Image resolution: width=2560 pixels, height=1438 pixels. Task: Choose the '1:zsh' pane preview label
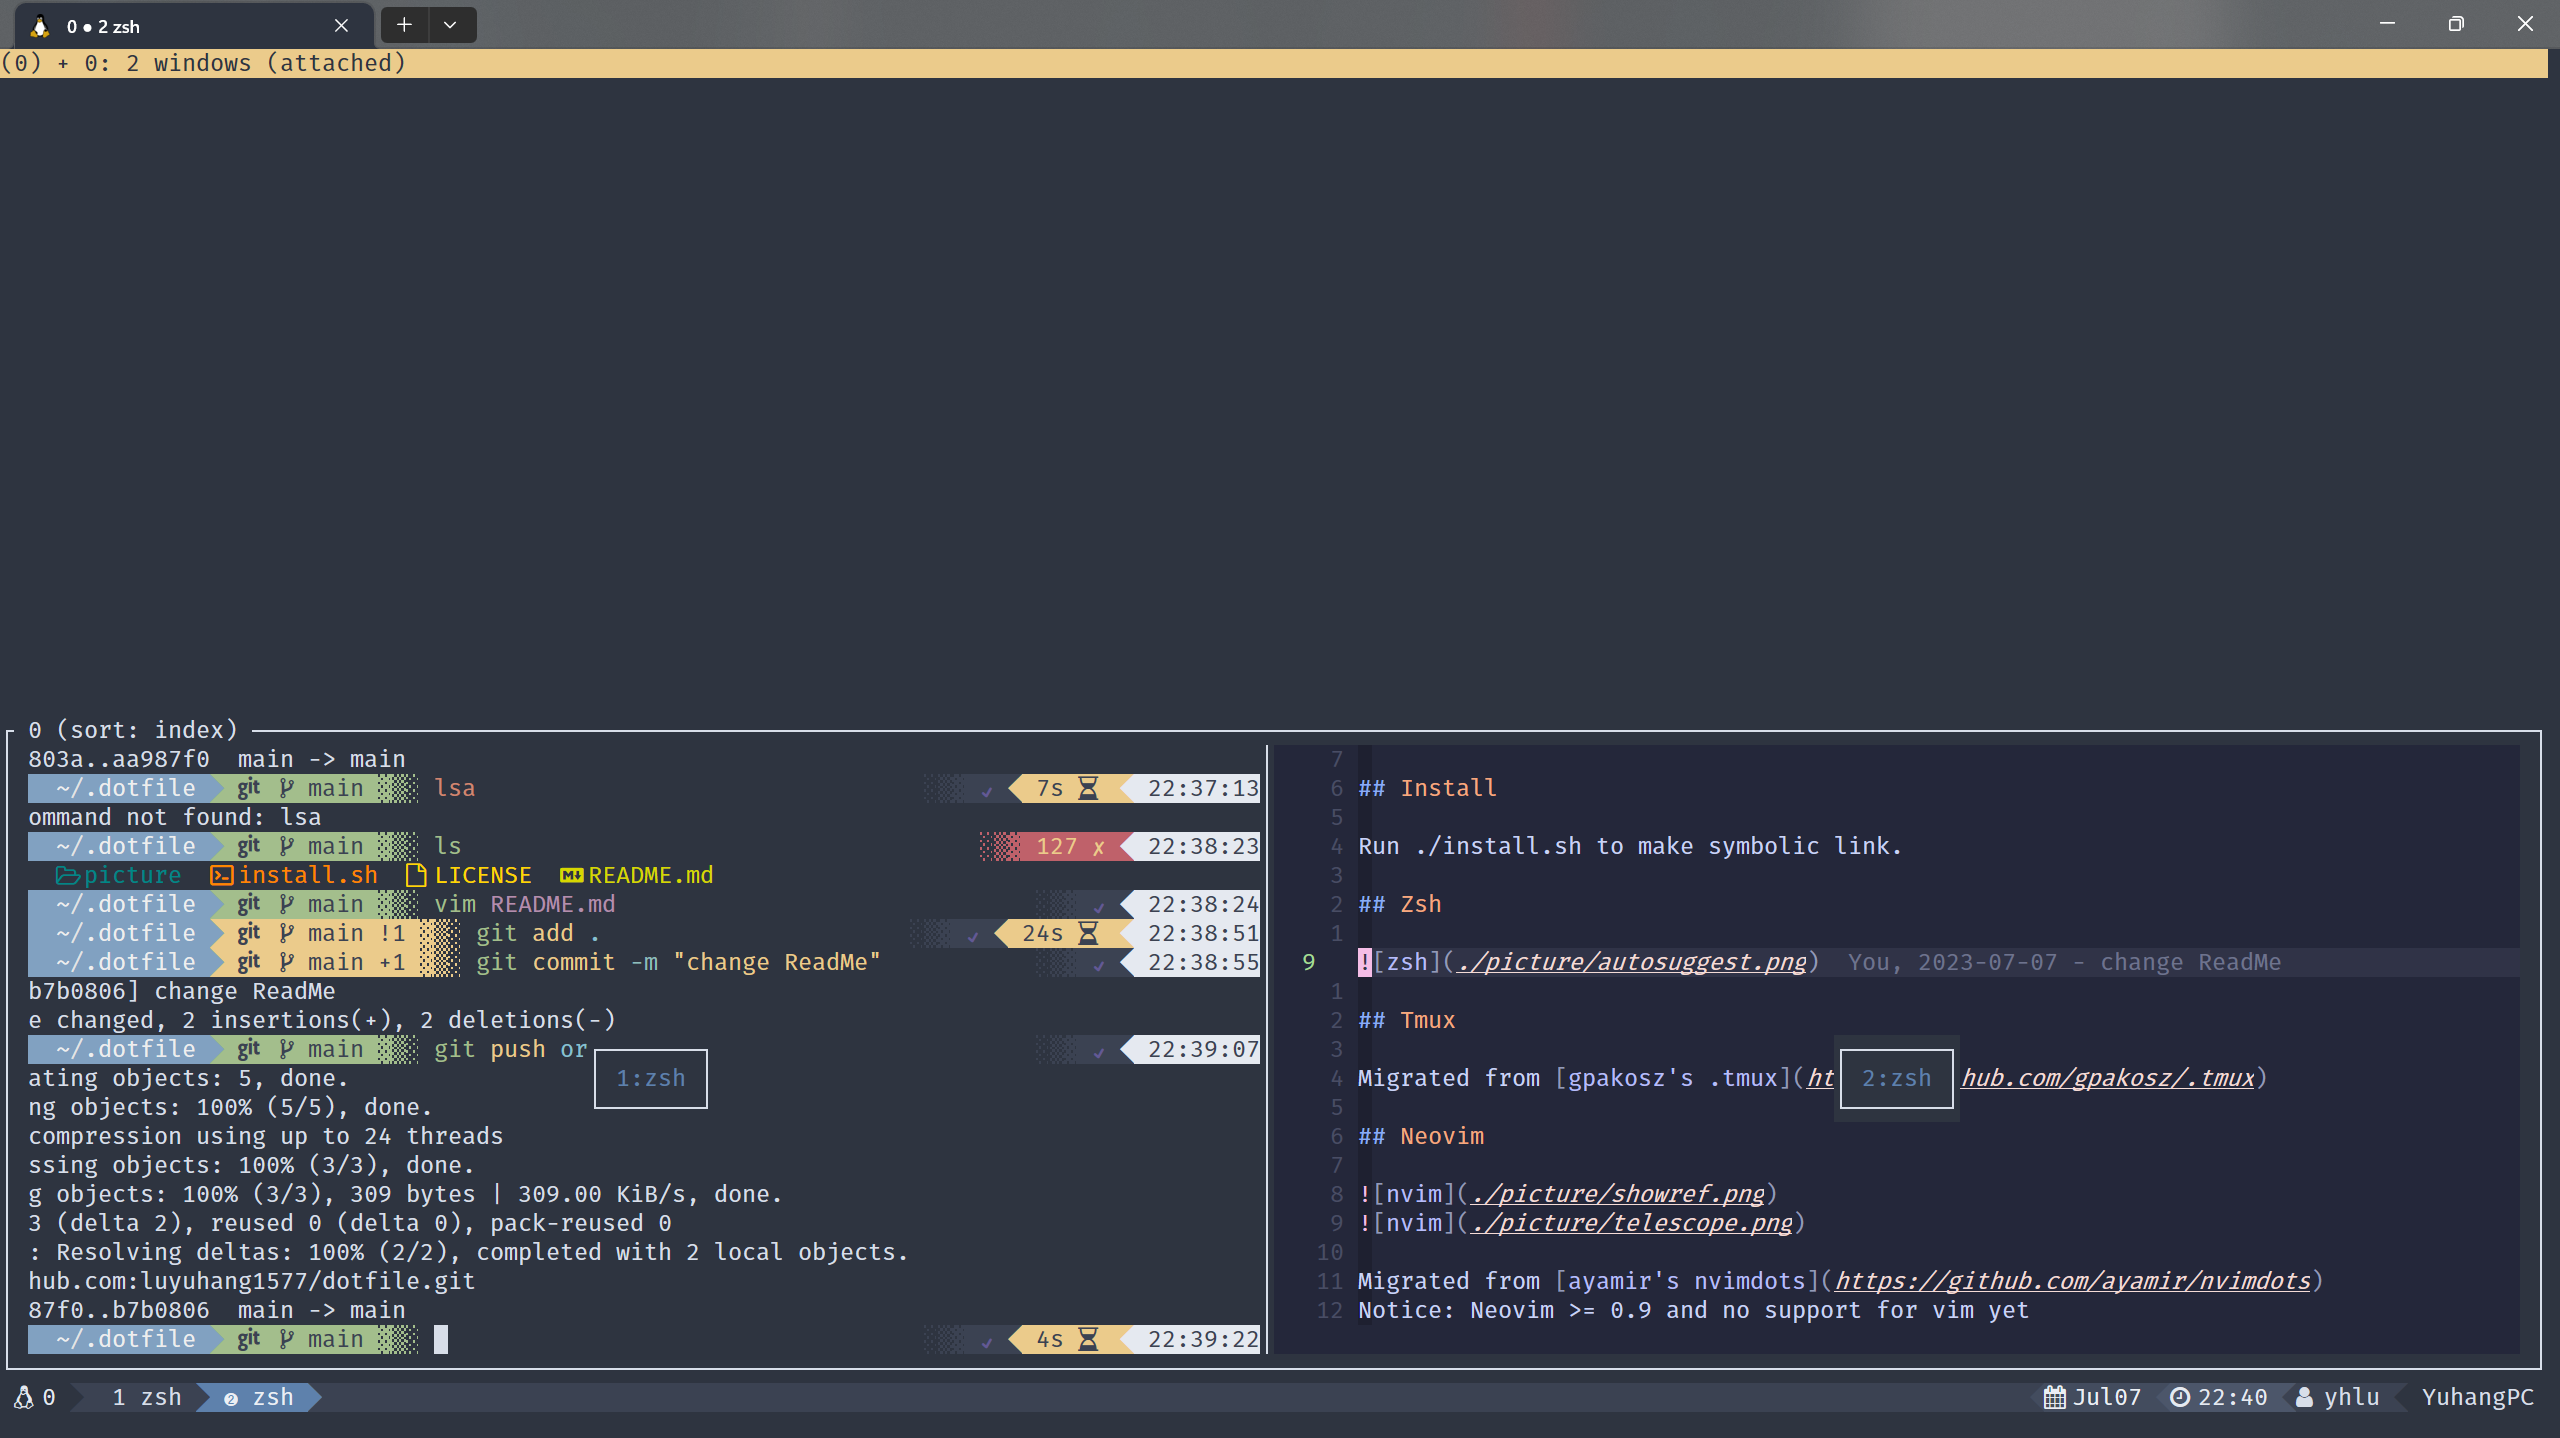651,1078
